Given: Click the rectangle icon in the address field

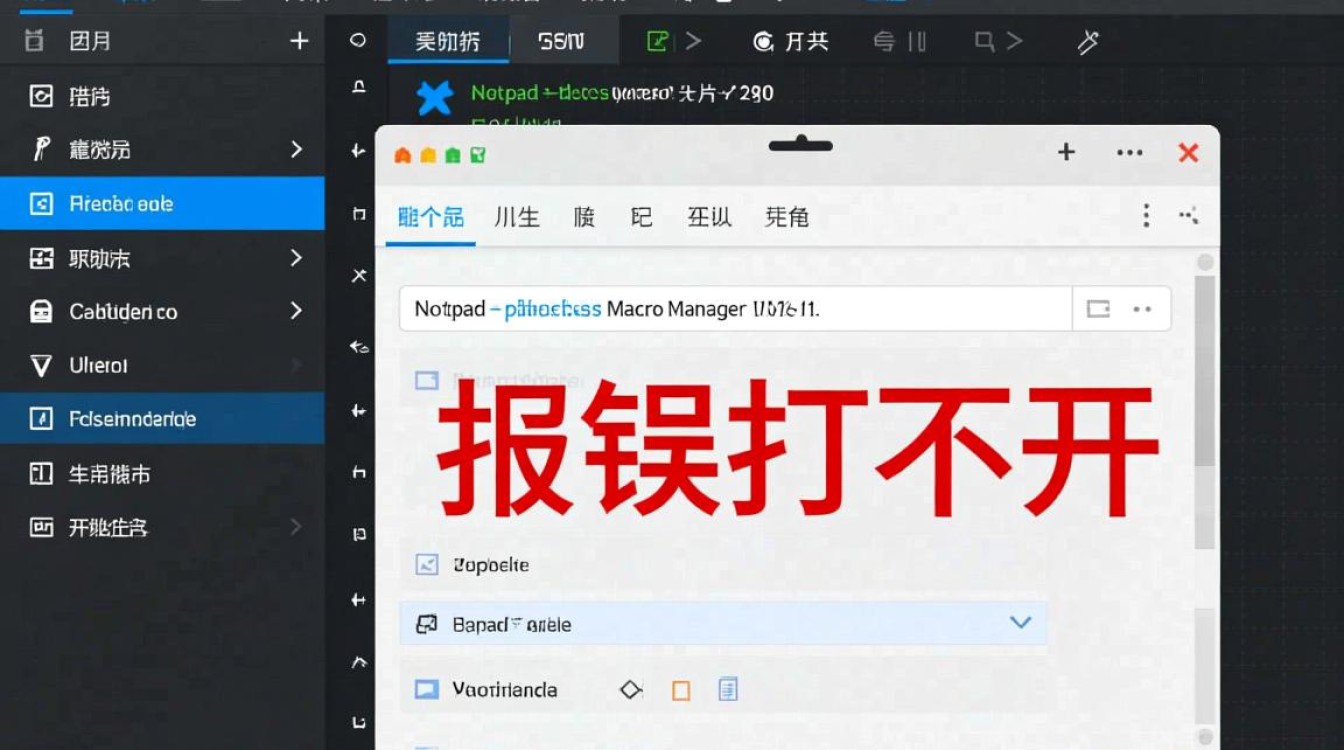Looking at the screenshot, I should click(x=1098, y=309).
